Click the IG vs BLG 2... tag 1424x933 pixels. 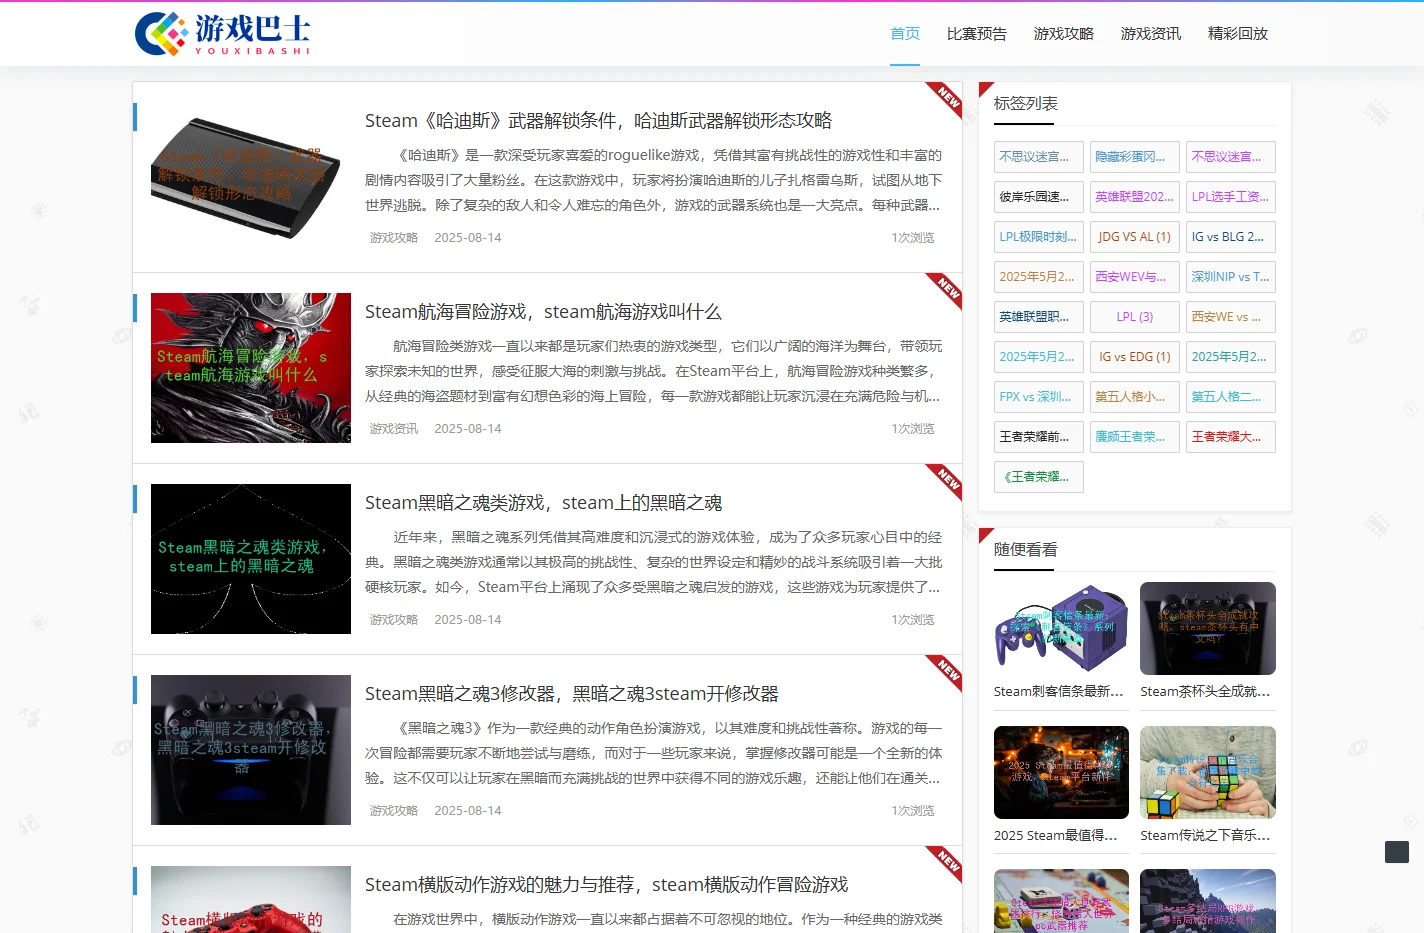(1230, 237)
